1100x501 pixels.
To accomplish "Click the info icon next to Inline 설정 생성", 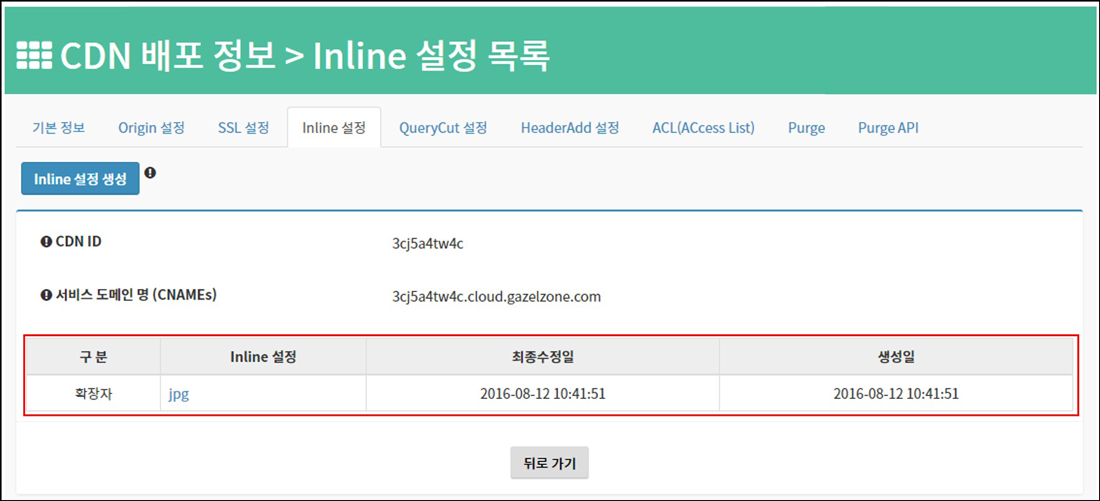I will pos(150,172).
